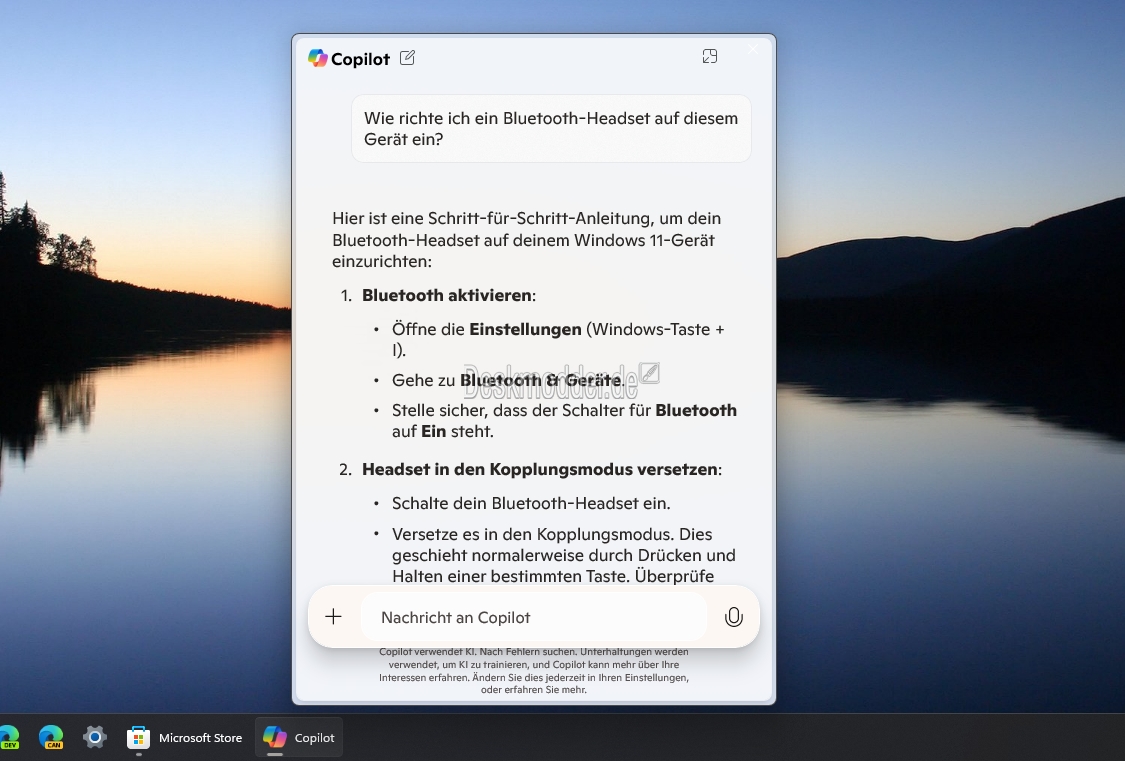
Task: Click the 'Headset in den Kopplungsmodus versetzen' heading
Action: click(542, 470)
